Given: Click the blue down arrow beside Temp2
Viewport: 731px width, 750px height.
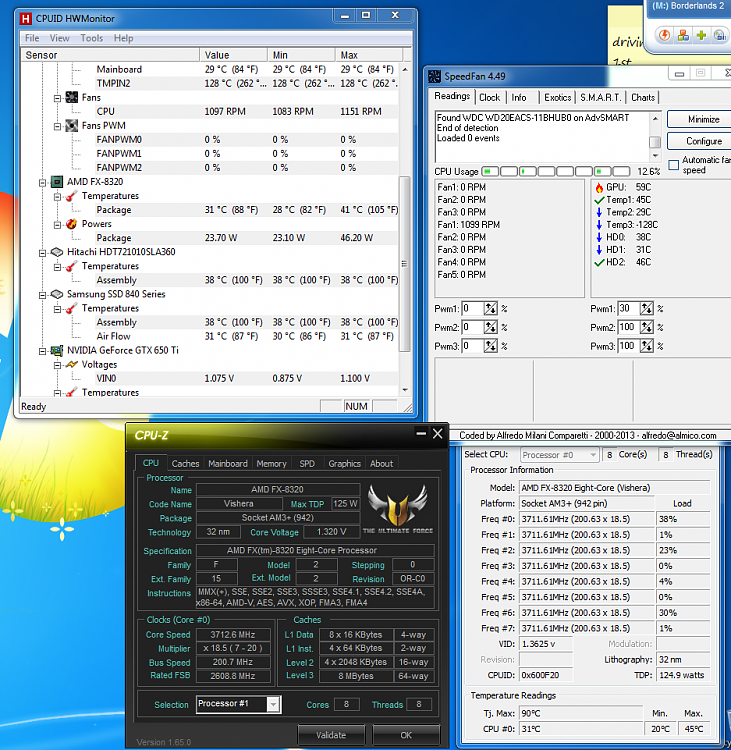Looking at the screenshot, I should (x=599, y=212).
